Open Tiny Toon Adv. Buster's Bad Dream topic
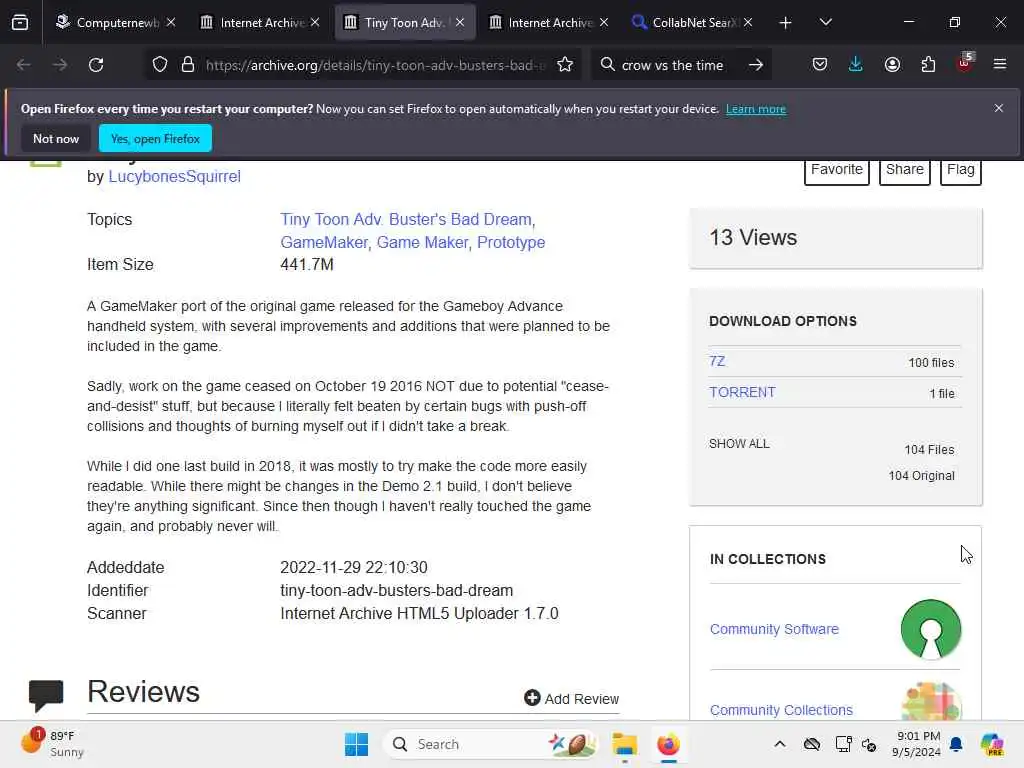1024x768 pixels. pos(407,219)
